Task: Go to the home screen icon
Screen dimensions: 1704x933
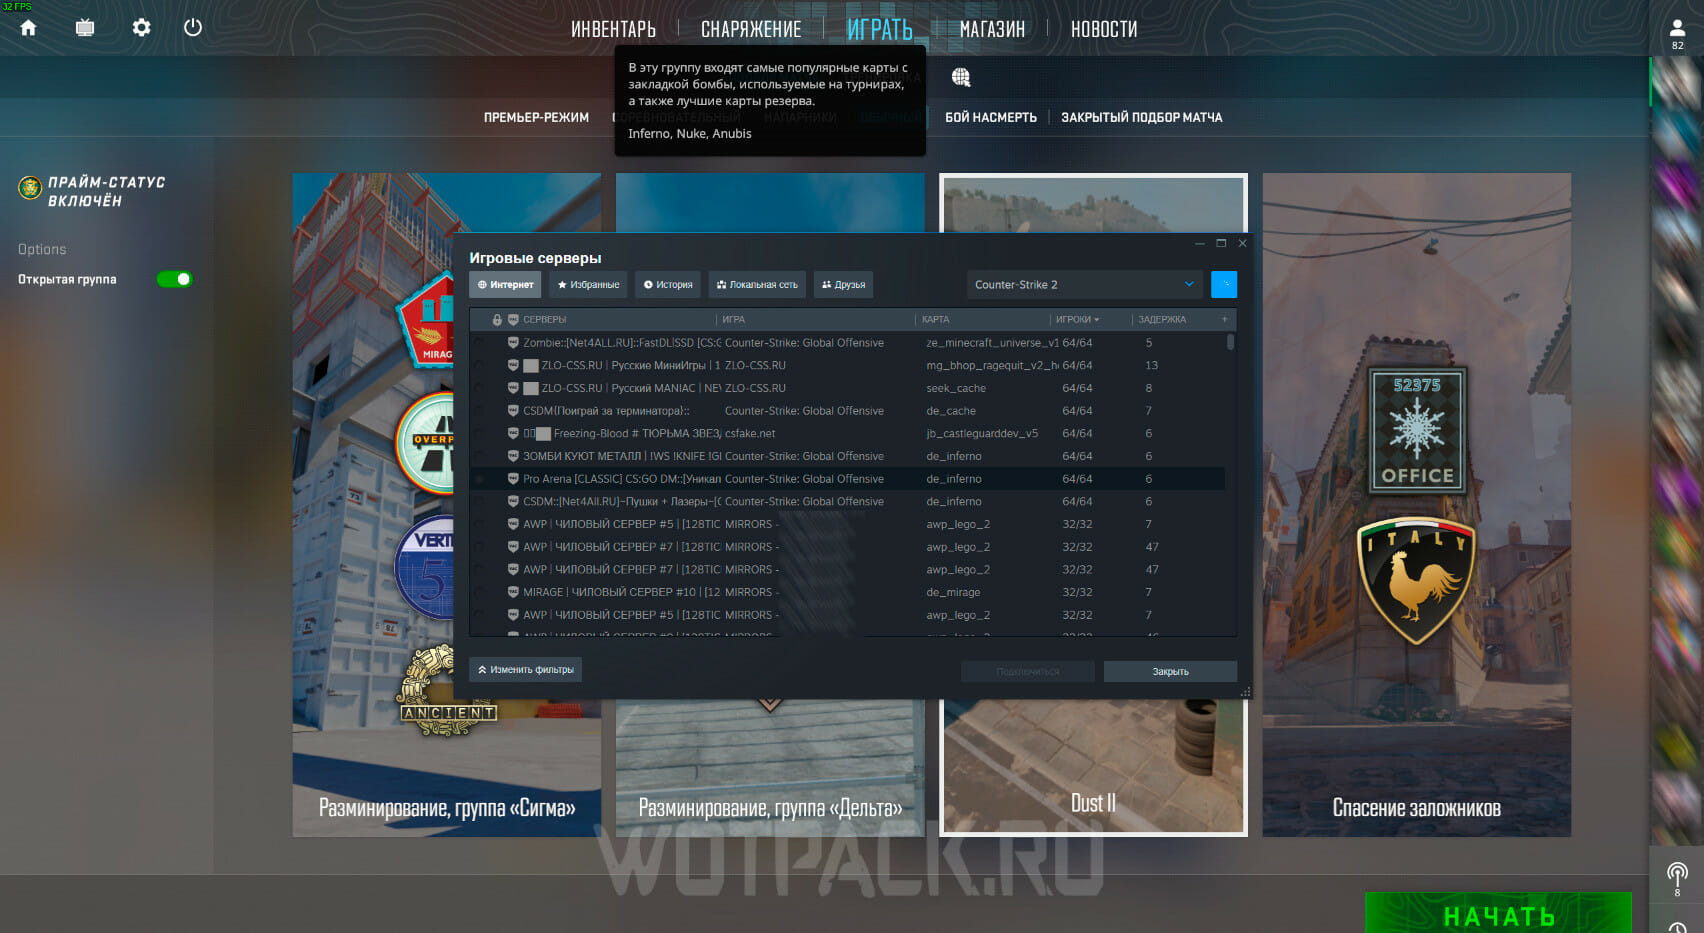Action: tap(28, 28)
